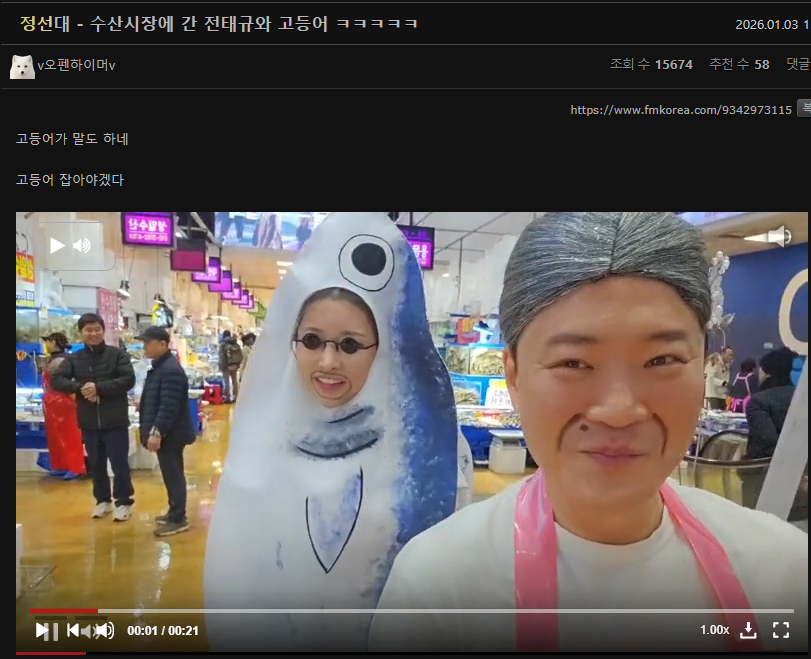This screenshot has height=659, width=811.
Task: Click the video progress seek bar
Action: pos(400,611)
